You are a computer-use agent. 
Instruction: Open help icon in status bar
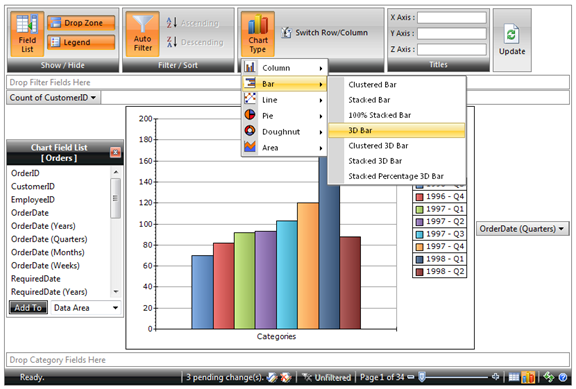click(562, 377)
